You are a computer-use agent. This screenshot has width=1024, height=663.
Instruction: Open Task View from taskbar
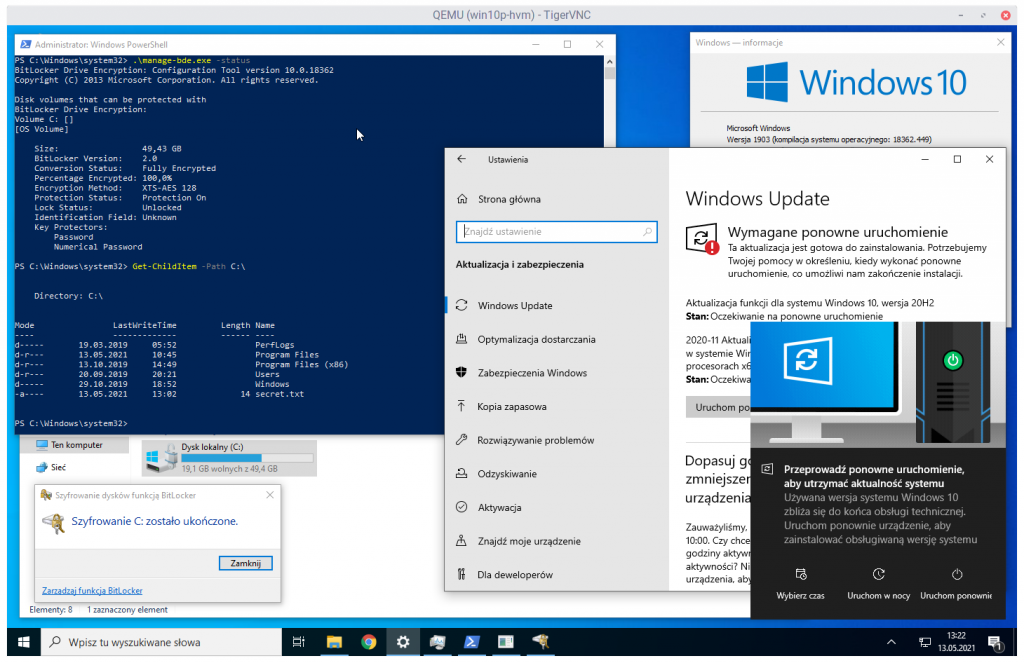pyautogui.click(x=298, y=643)
